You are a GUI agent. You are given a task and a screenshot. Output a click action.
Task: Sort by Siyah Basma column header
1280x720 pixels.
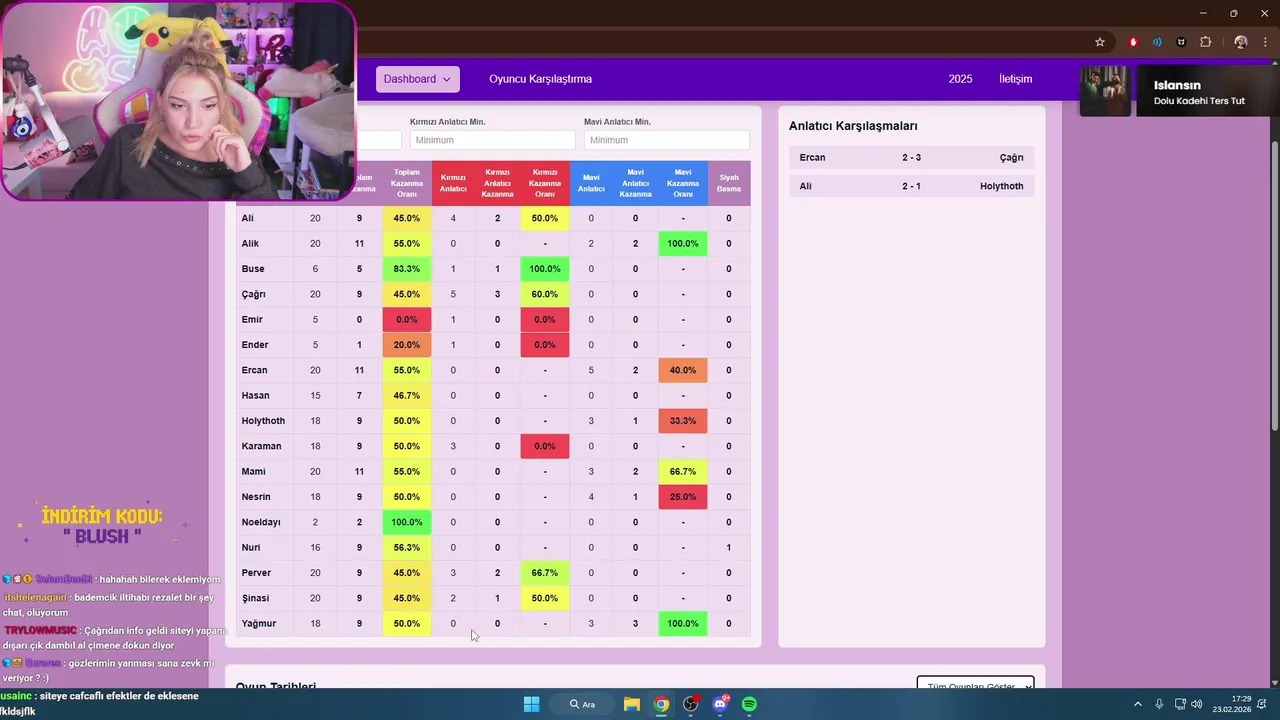(x=729, y=183)
